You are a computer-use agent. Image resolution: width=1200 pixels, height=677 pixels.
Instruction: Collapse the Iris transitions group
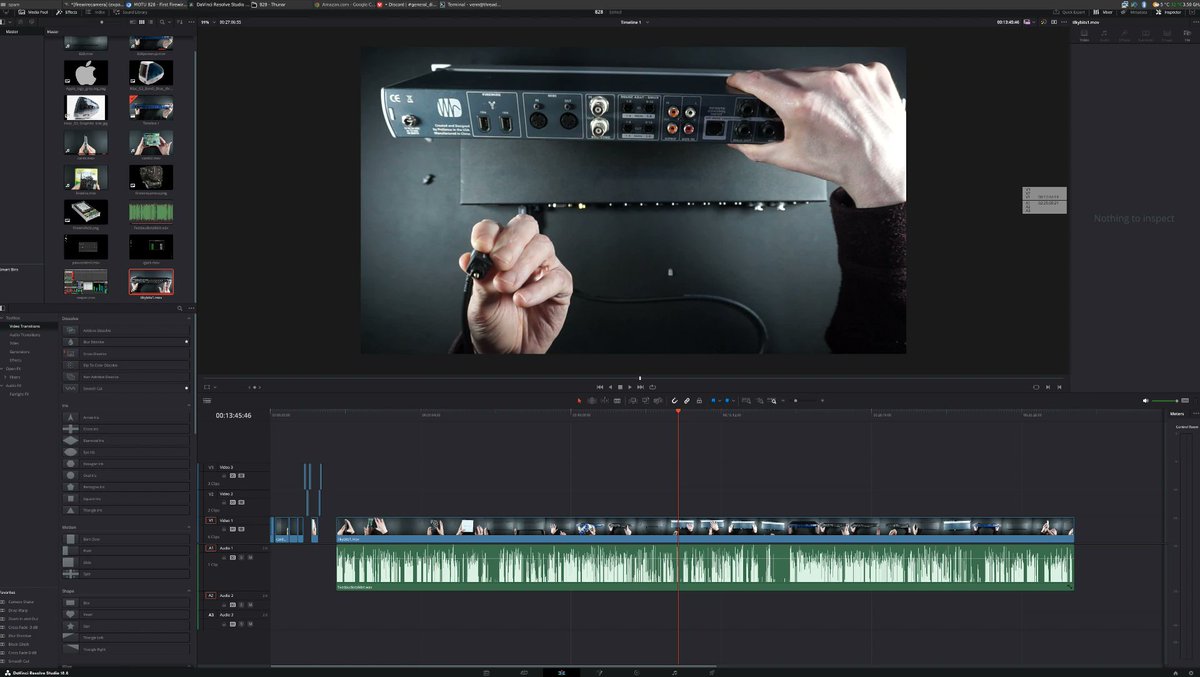tap(190, 405)
